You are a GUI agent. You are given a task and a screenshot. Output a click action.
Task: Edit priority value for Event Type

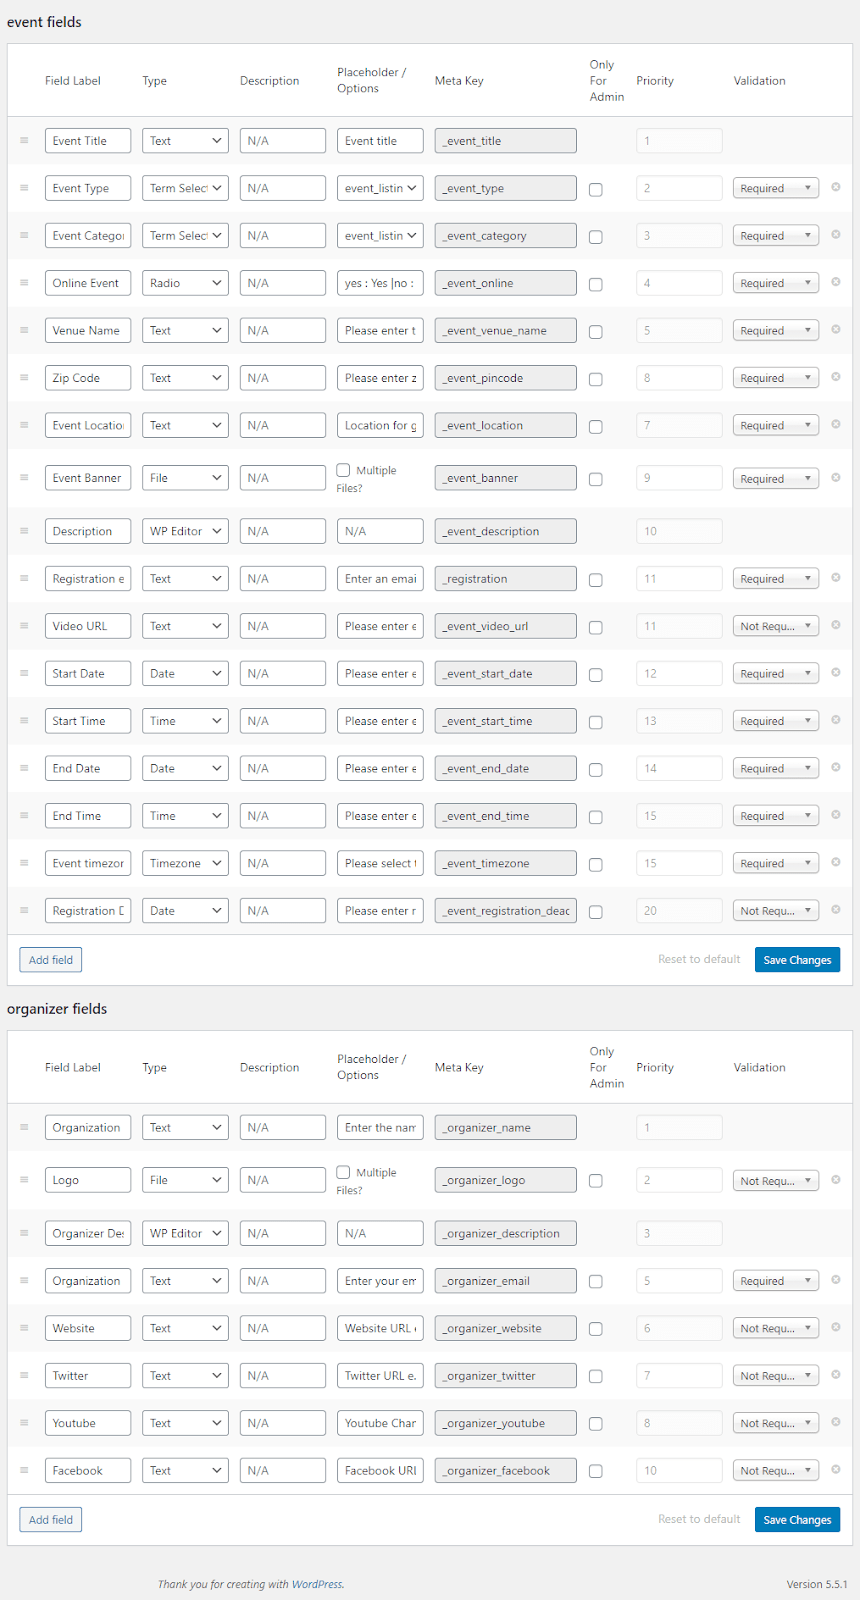click(x=679, y=188)
